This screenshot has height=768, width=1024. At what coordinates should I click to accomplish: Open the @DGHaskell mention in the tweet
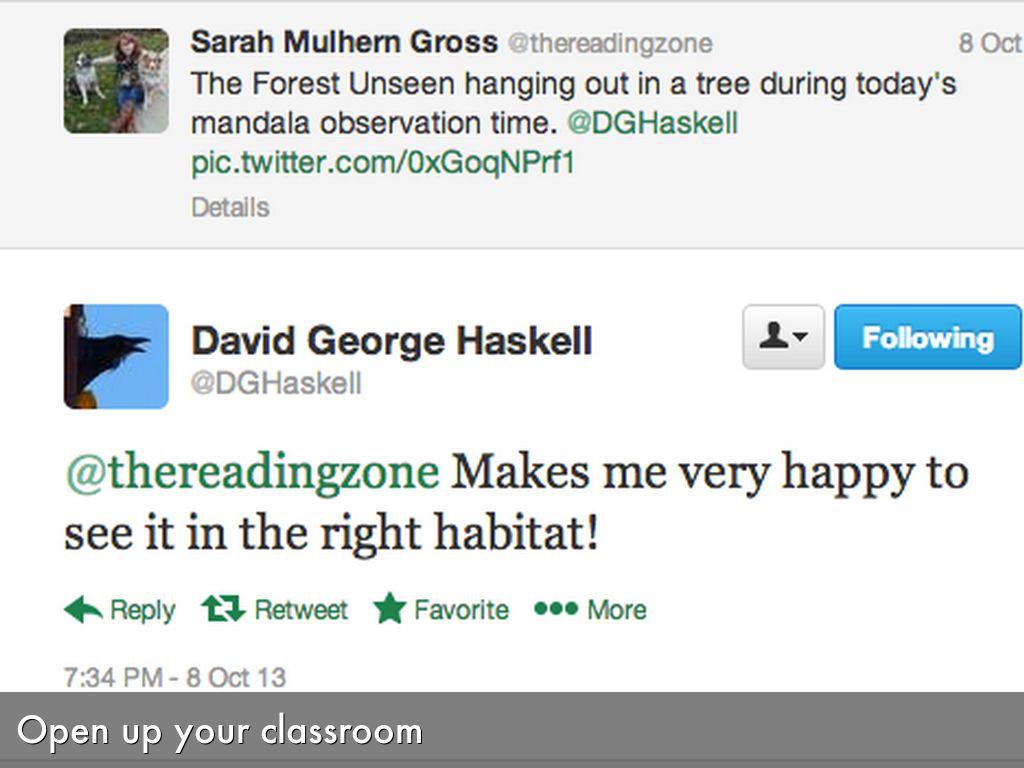click(652, 123)
